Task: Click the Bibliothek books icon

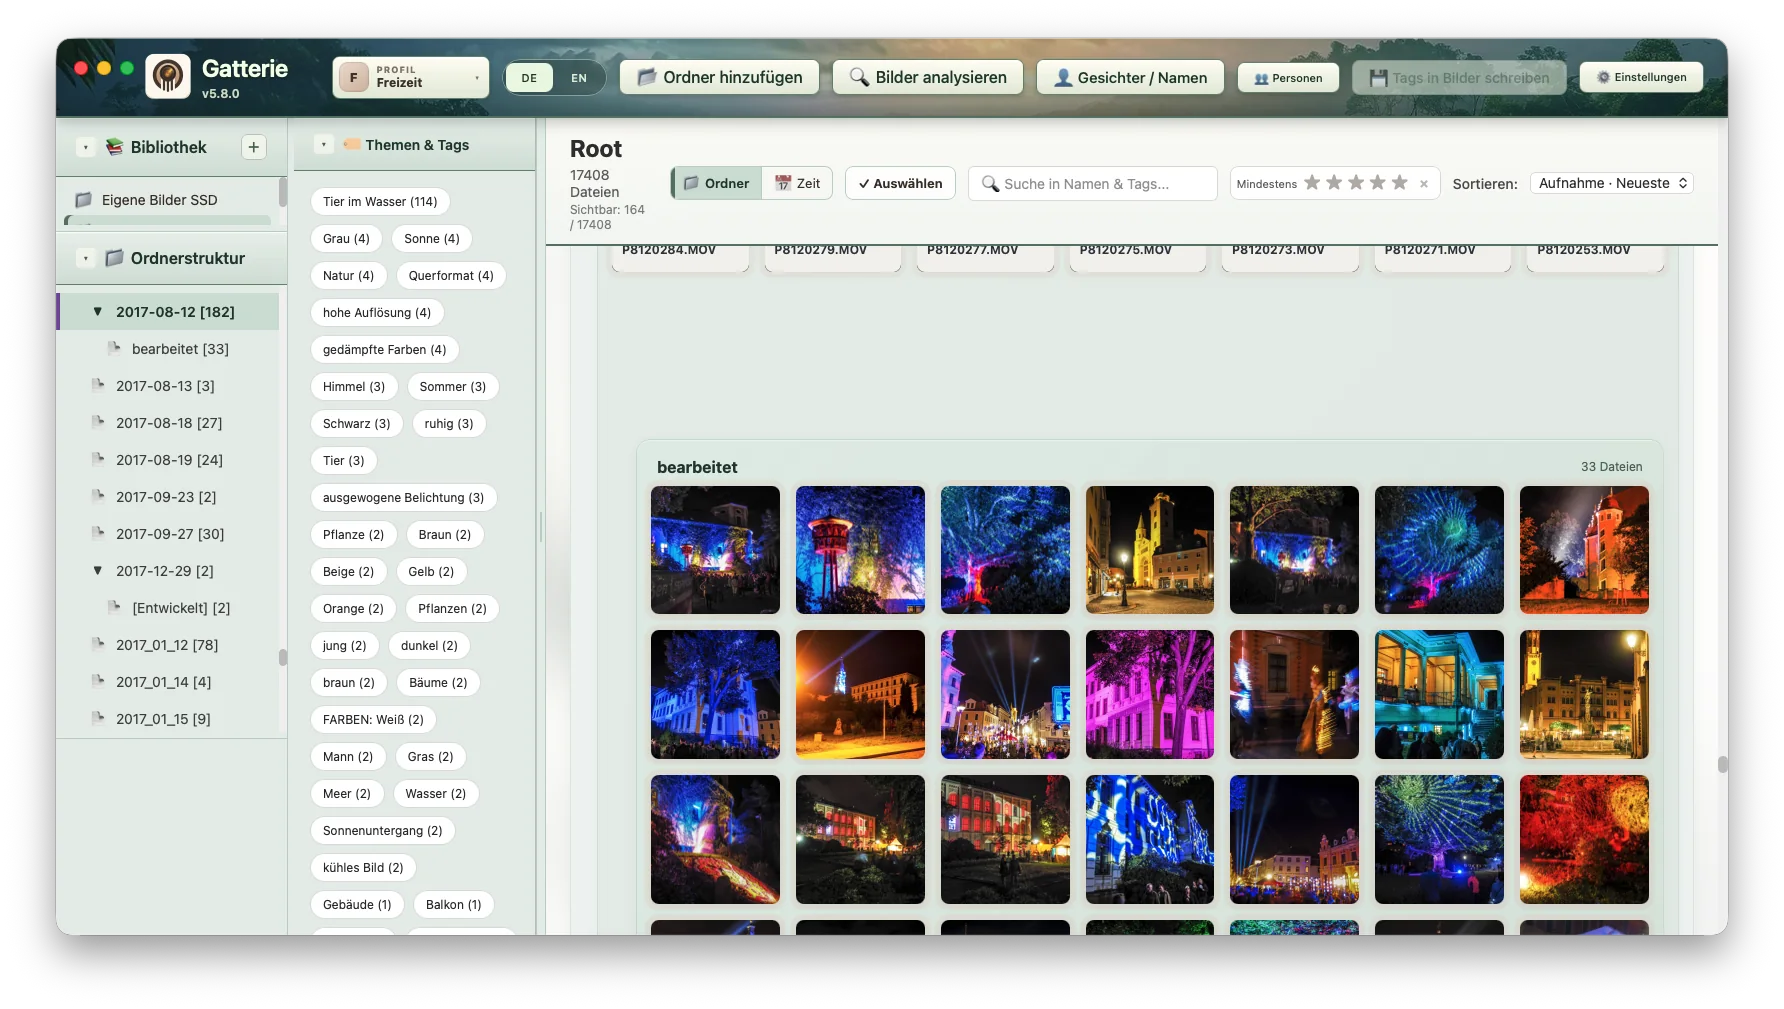Action: point(115,147)
